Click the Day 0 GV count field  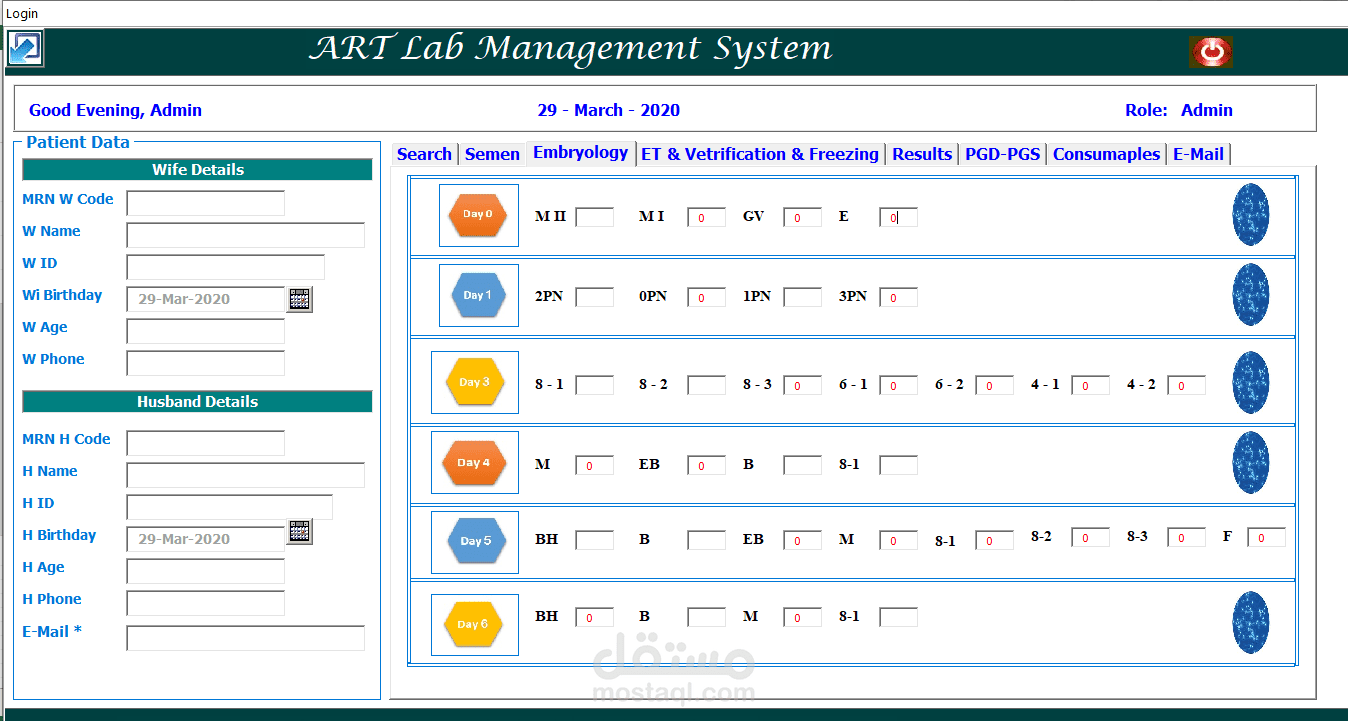tap(803, 217)
